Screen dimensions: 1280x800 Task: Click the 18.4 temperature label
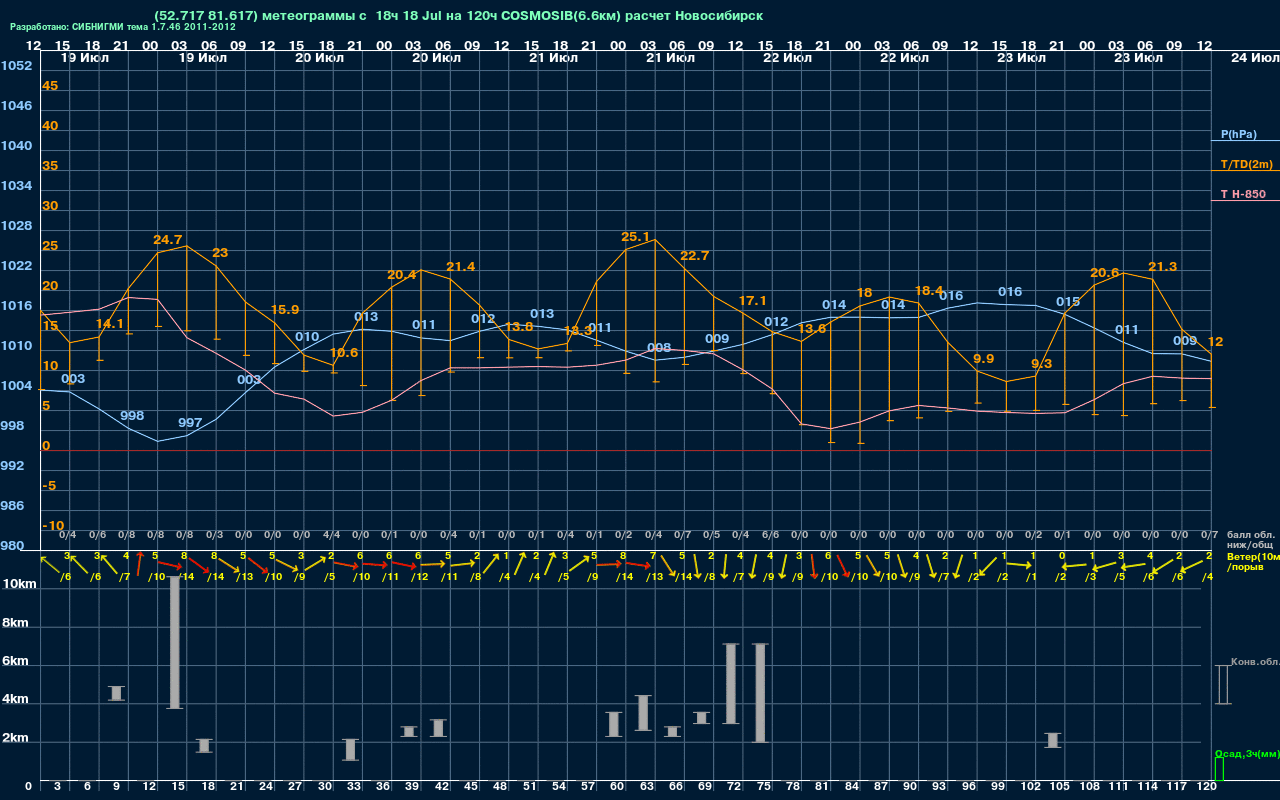[x=929, y=291]
